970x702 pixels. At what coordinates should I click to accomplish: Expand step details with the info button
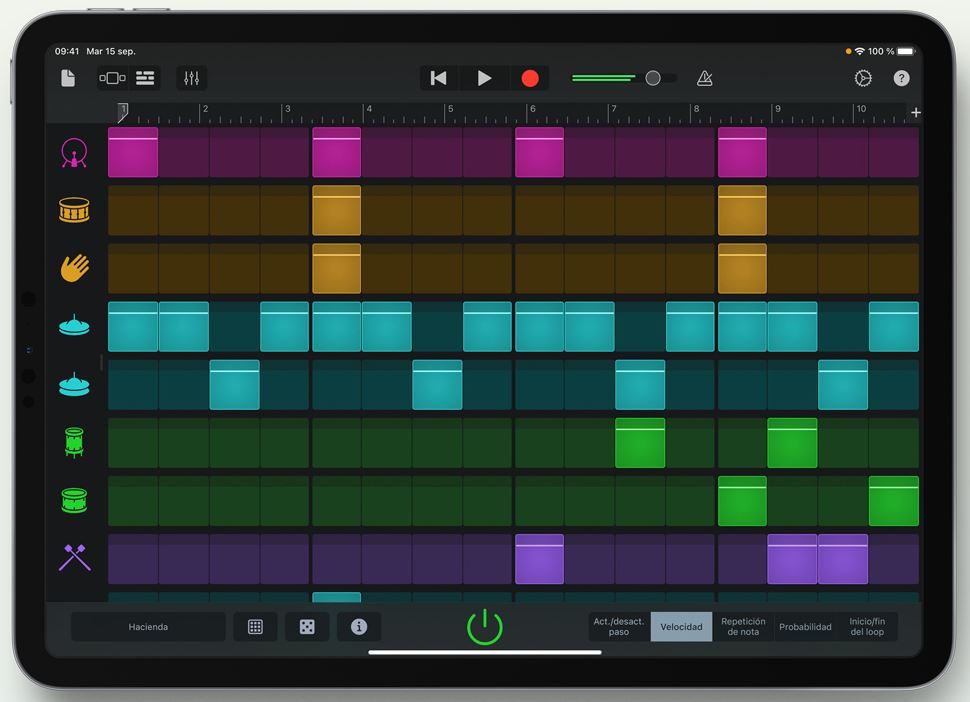point(359,627)
